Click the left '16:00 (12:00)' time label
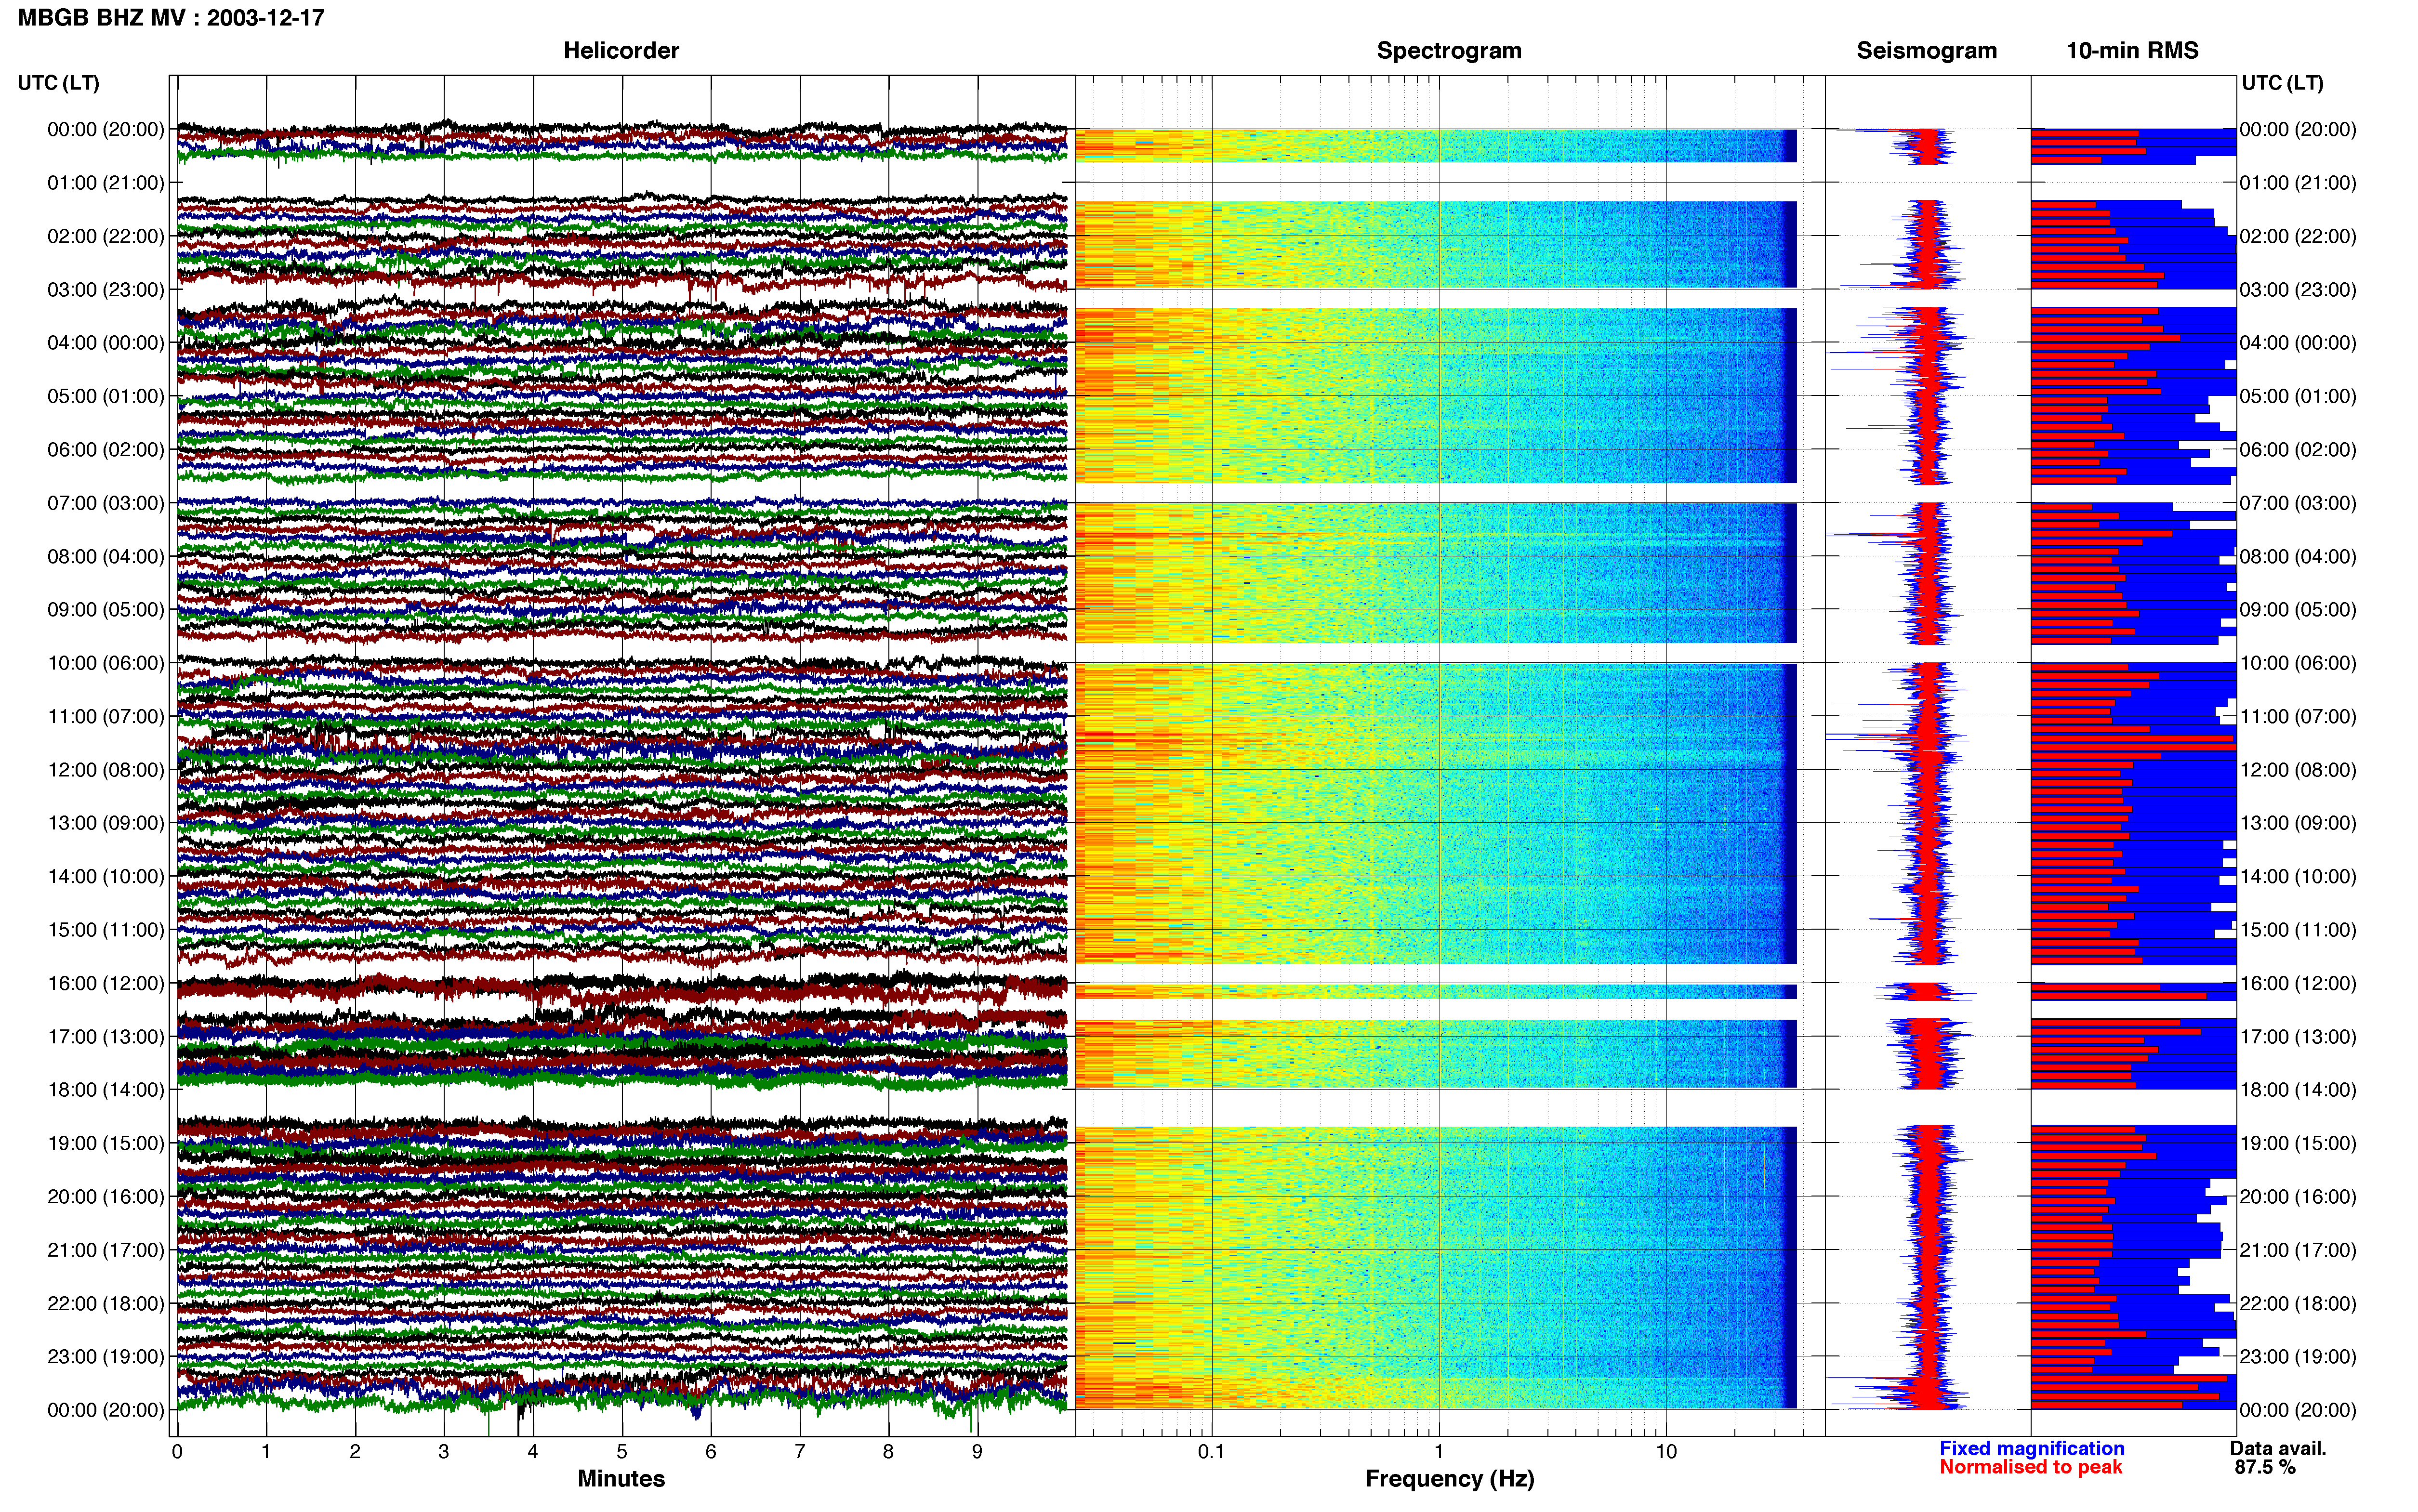 (105, 983)
